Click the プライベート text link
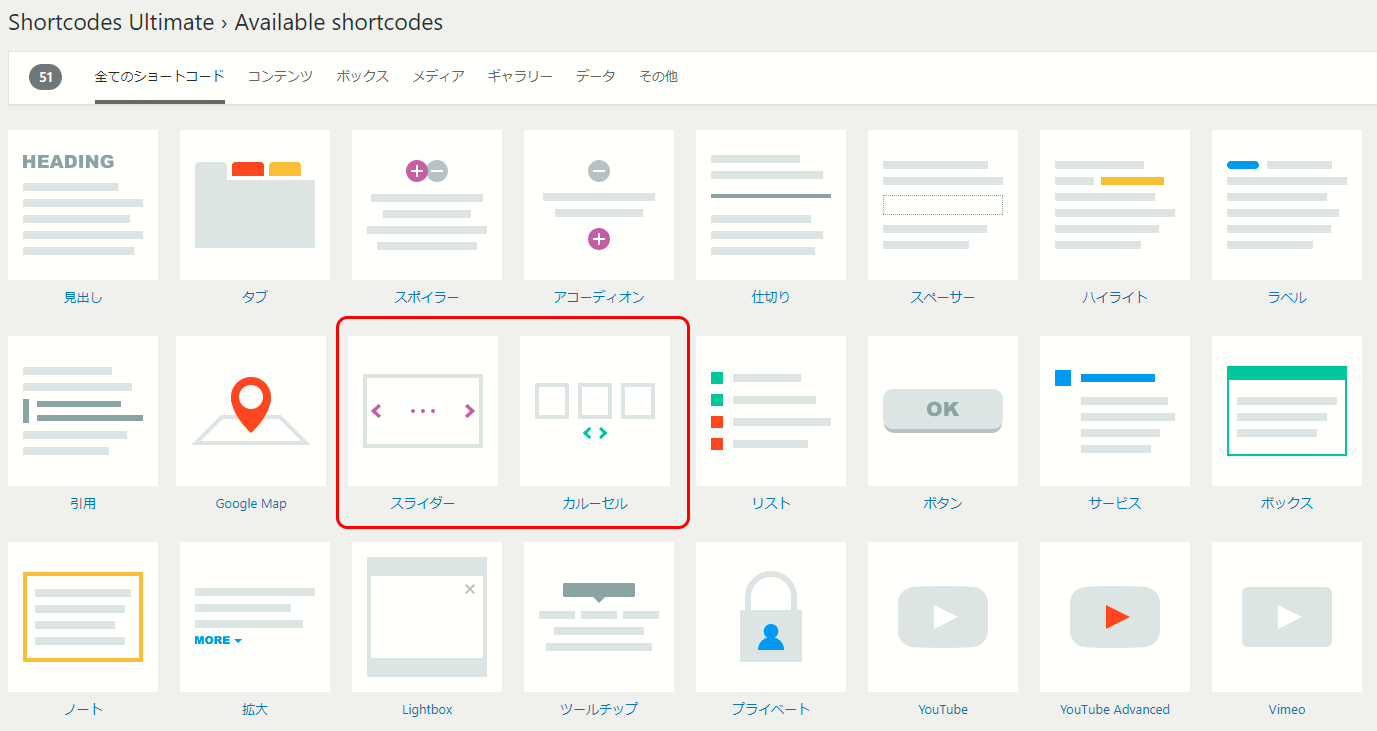 point(771,709)
